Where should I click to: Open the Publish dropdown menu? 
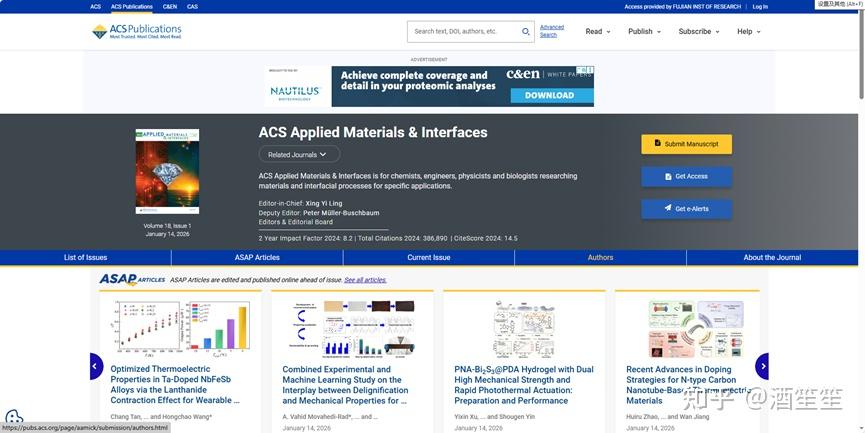coord(644,31)
